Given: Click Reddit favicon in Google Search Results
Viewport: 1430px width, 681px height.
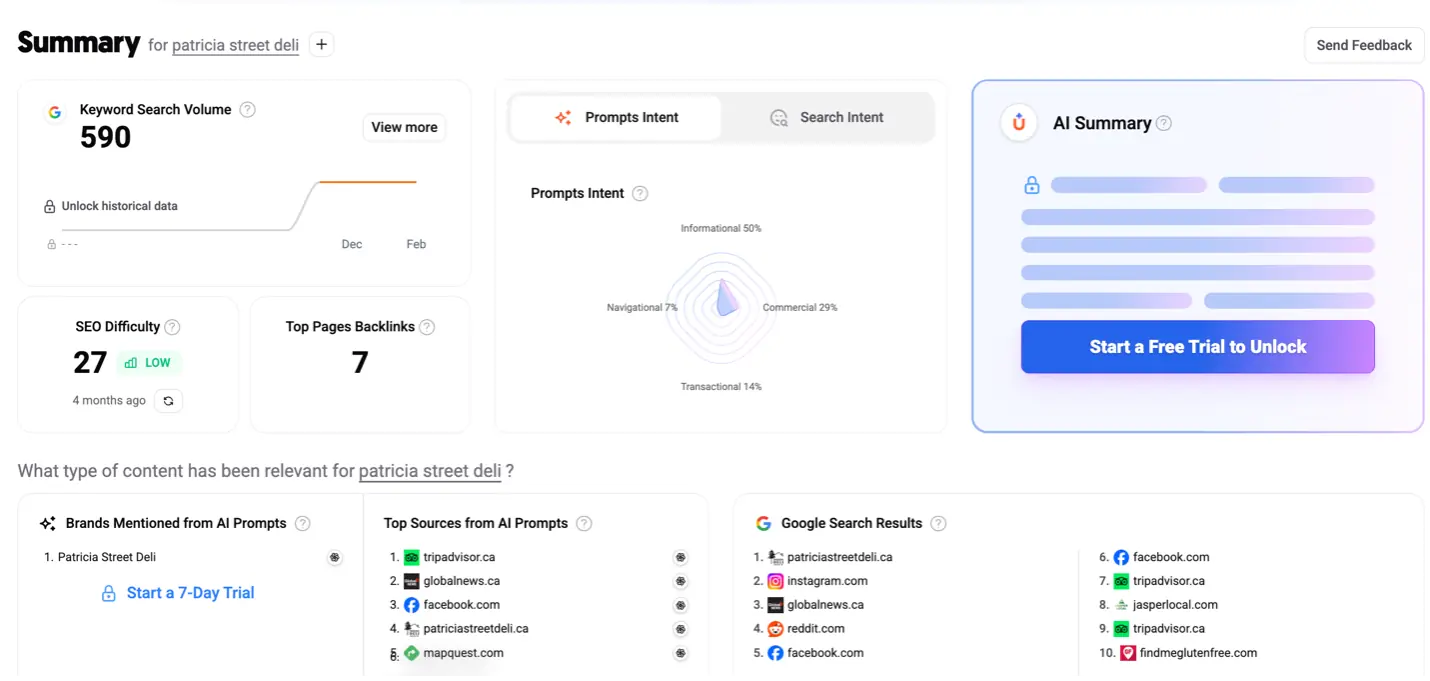Looking at the screenshot, I should point(775,629).
